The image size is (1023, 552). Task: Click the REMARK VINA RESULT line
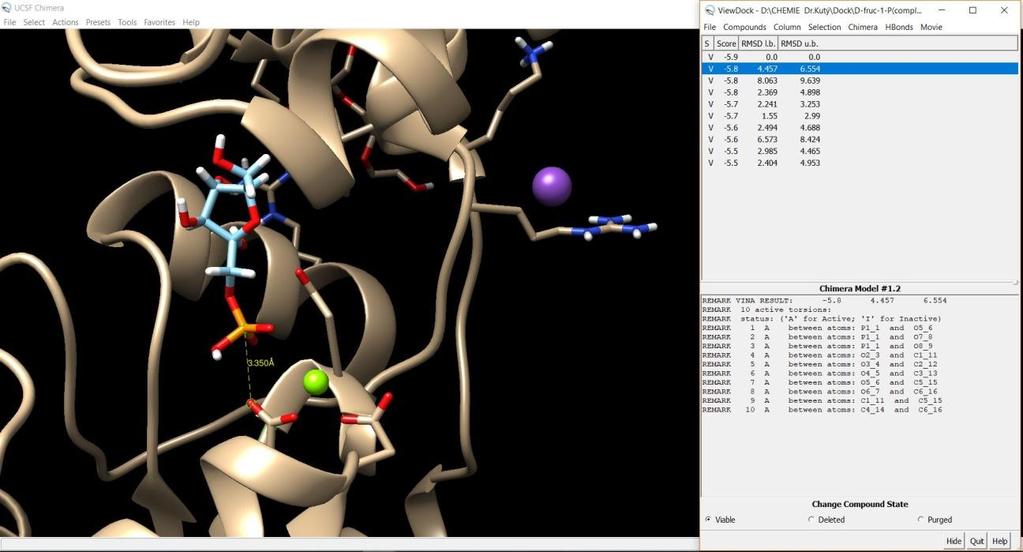[824, 301]
